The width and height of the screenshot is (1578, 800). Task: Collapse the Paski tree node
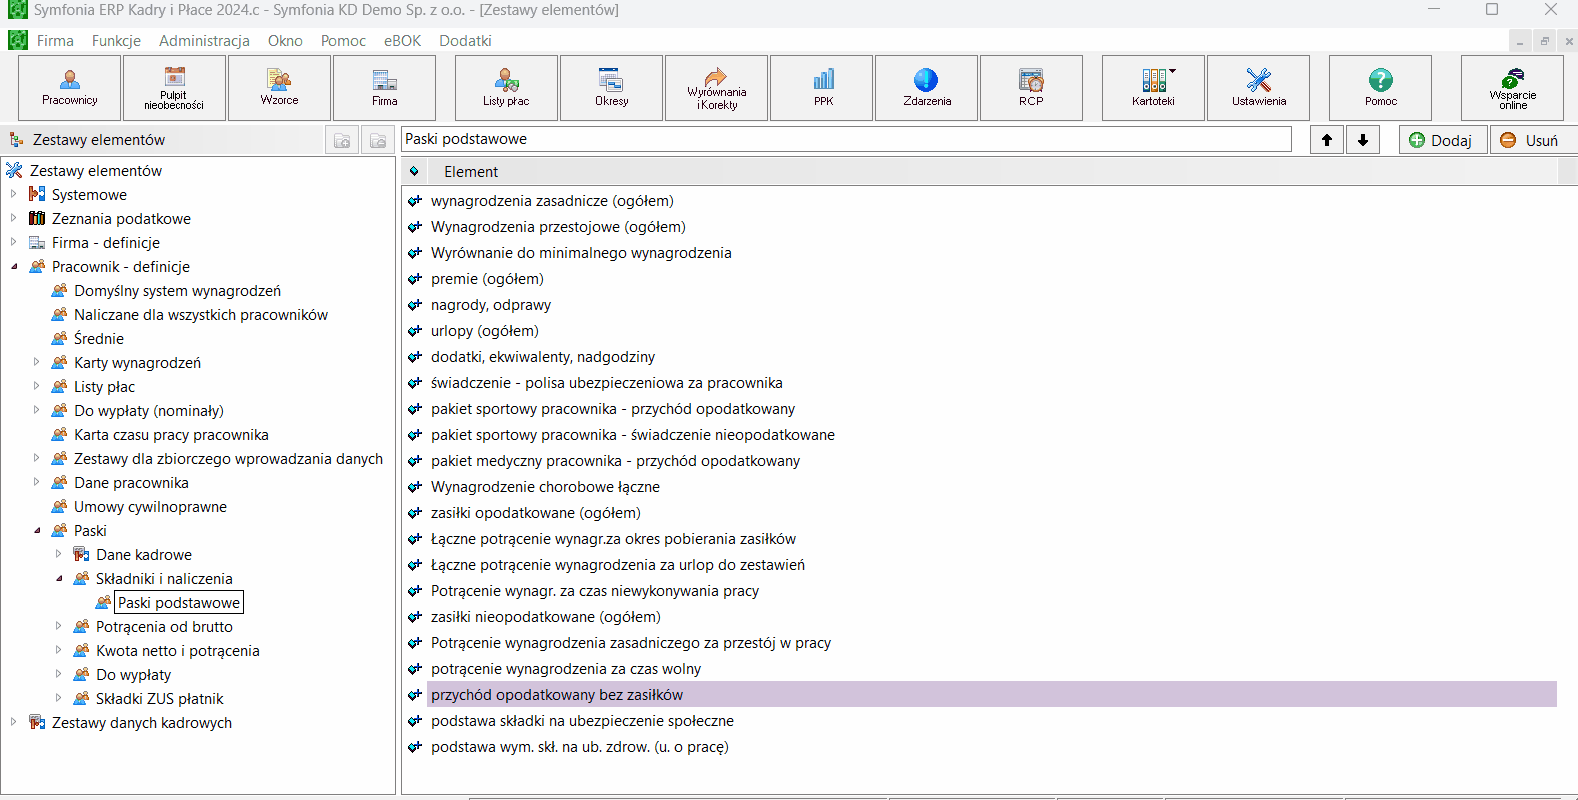tap(36, 530)
